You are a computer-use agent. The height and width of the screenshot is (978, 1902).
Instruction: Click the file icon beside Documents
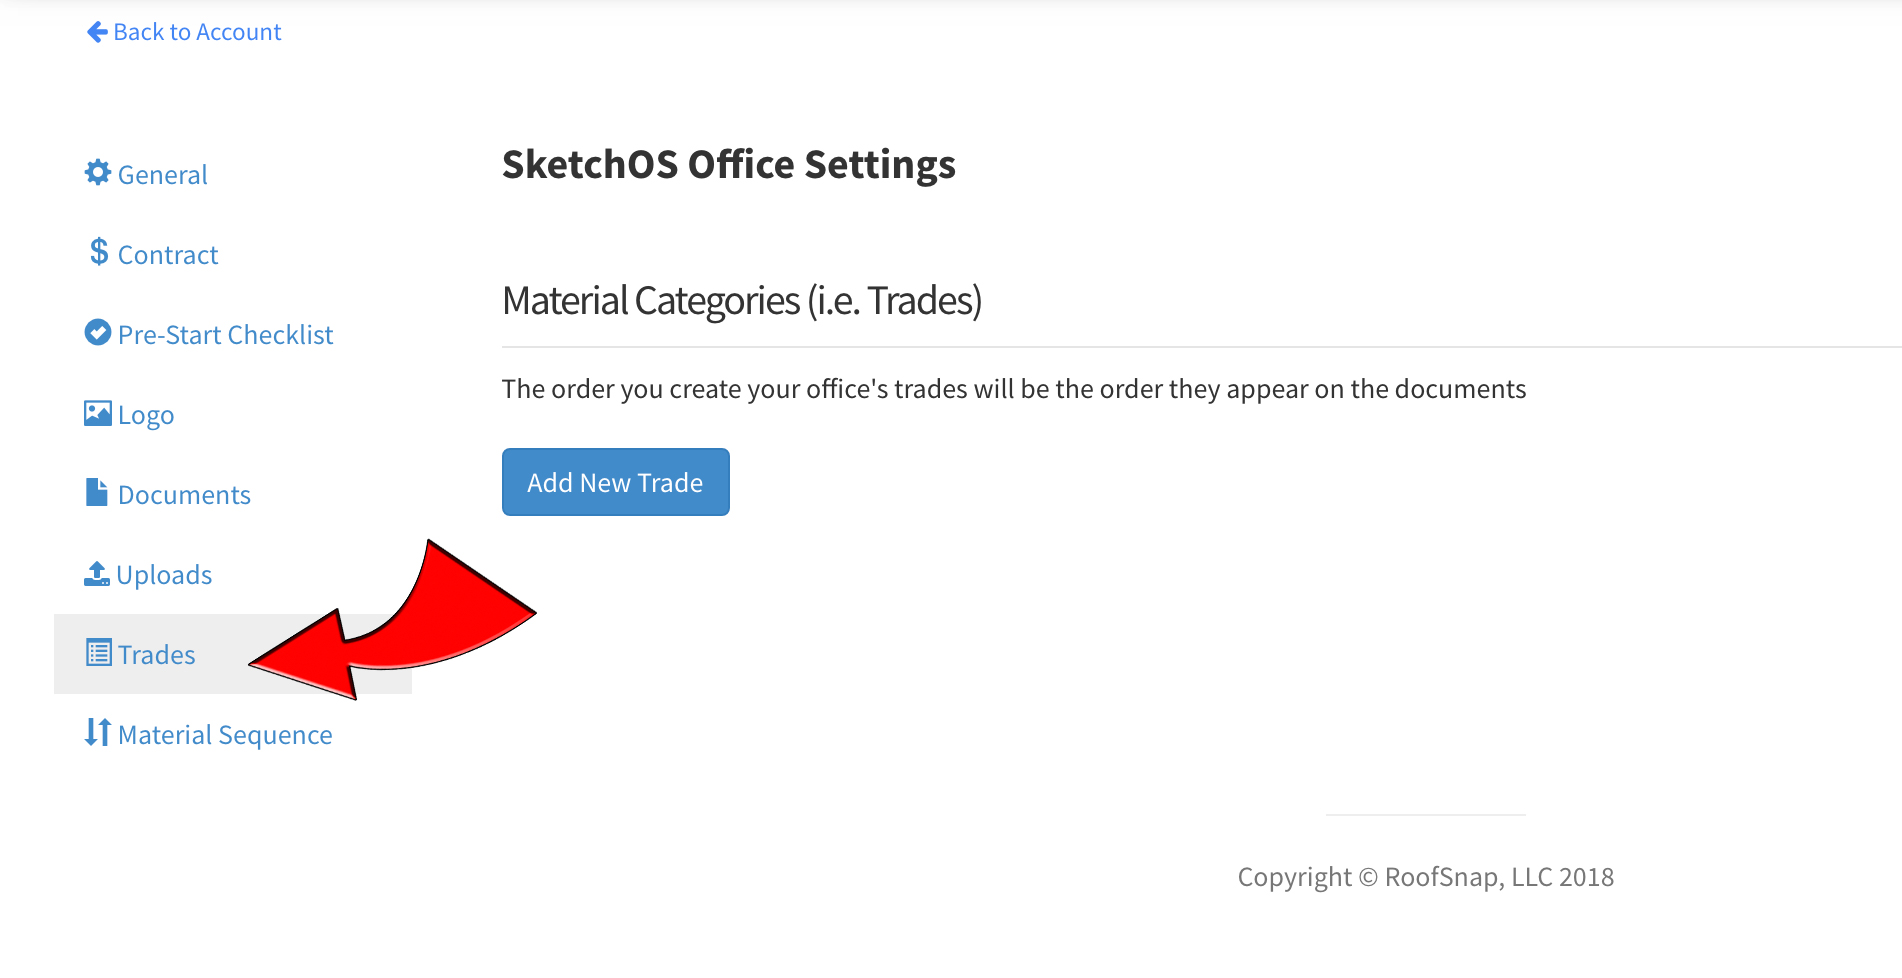click(97, 492)
